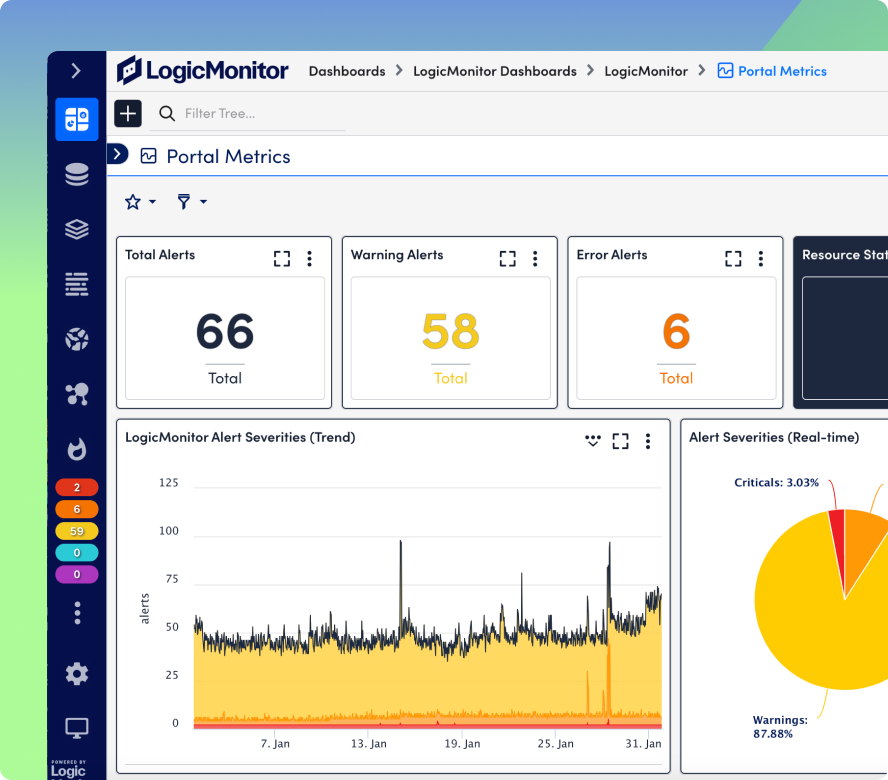Click the yellow warning alerts badge showing 59
The width and height of the screenshot is (888, 780).
click(x=77, y=531)
